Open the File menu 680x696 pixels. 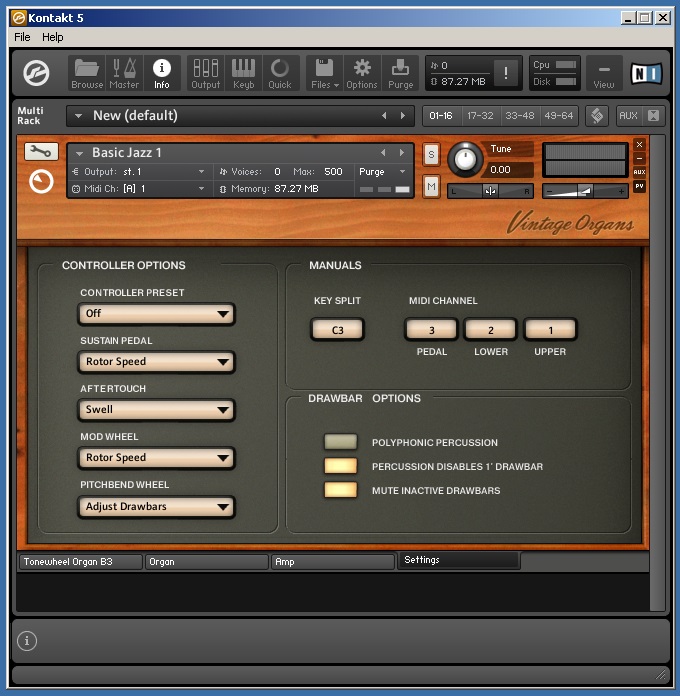22,37
